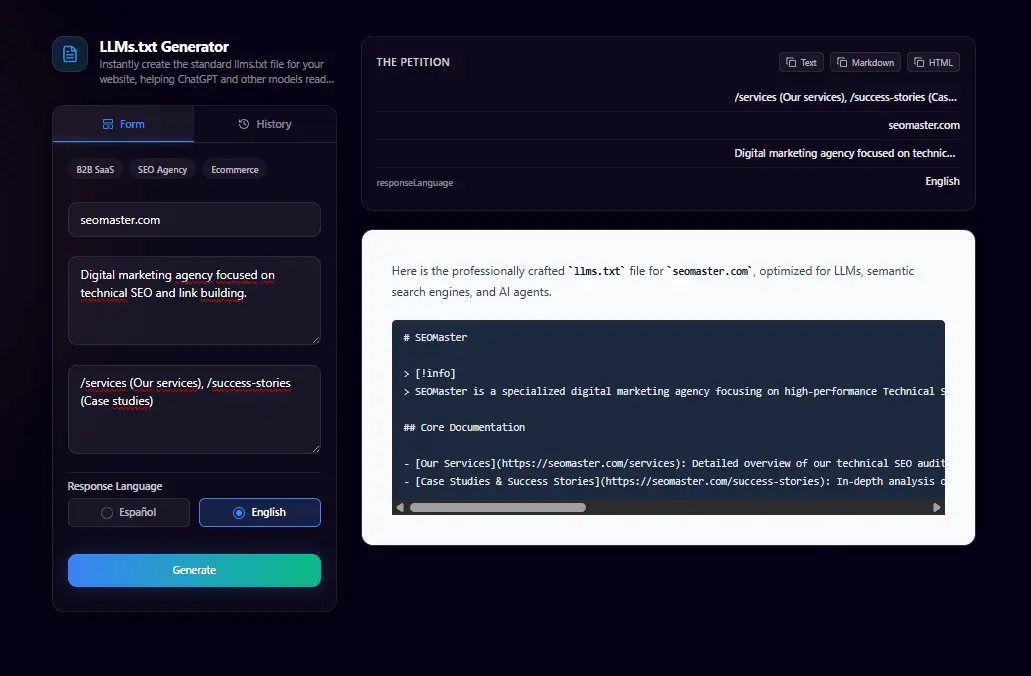Click the responseLanguage label
The image size is (1031, 676).
[415, 183]
